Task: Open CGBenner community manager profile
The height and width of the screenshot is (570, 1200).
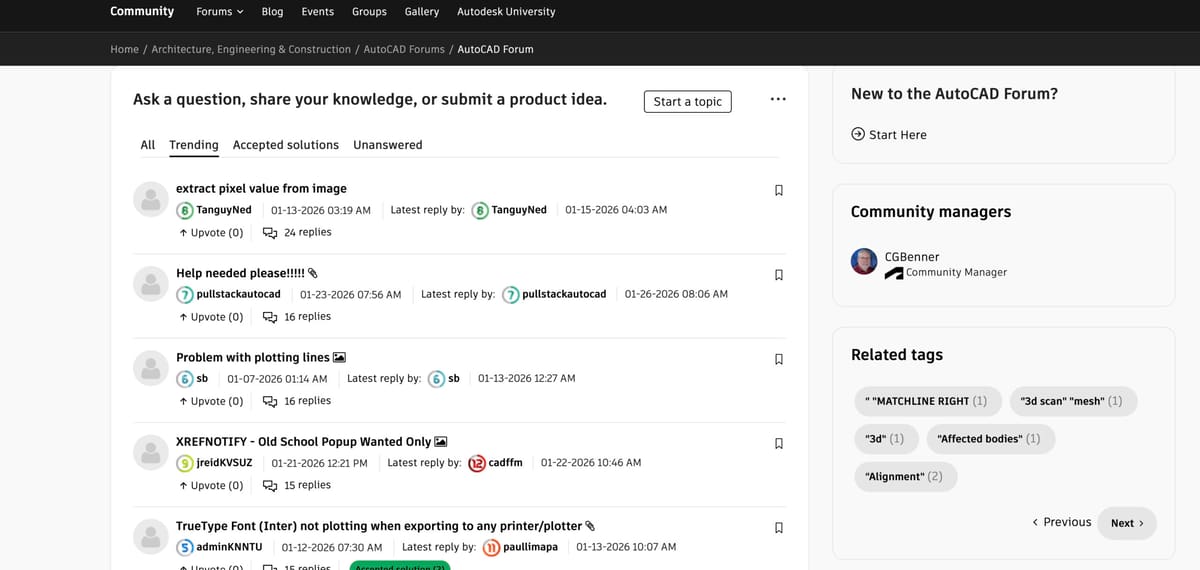Action: pyautogui.click(x=912, y=257)
